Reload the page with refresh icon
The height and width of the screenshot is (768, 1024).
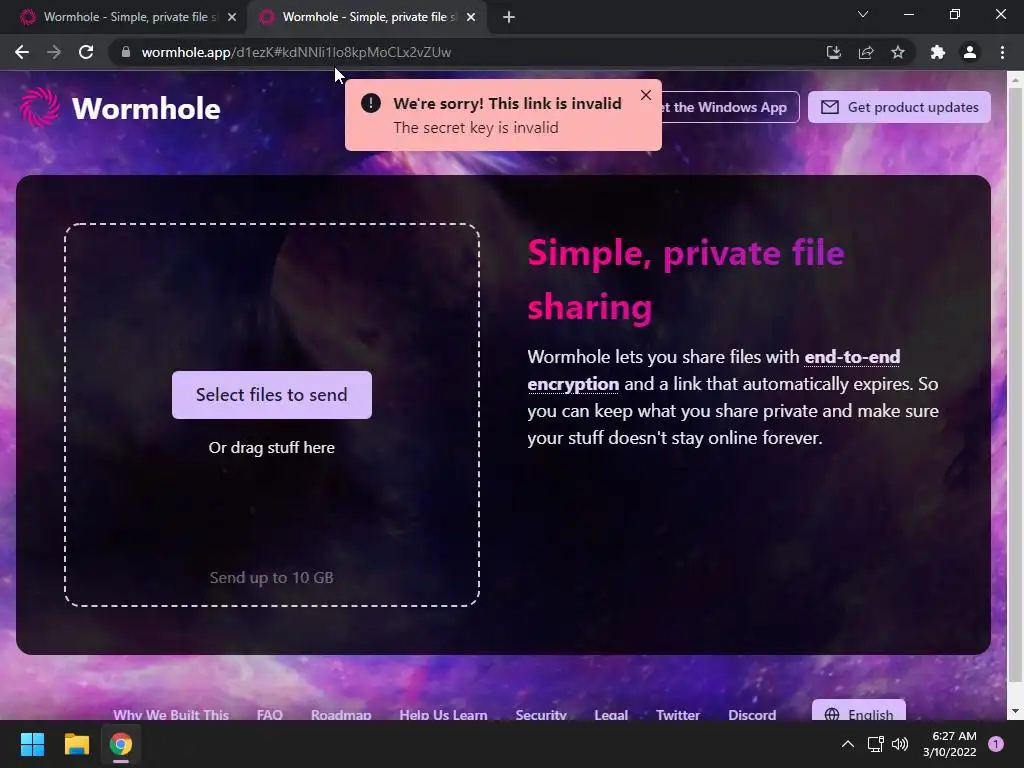(86, 52)
